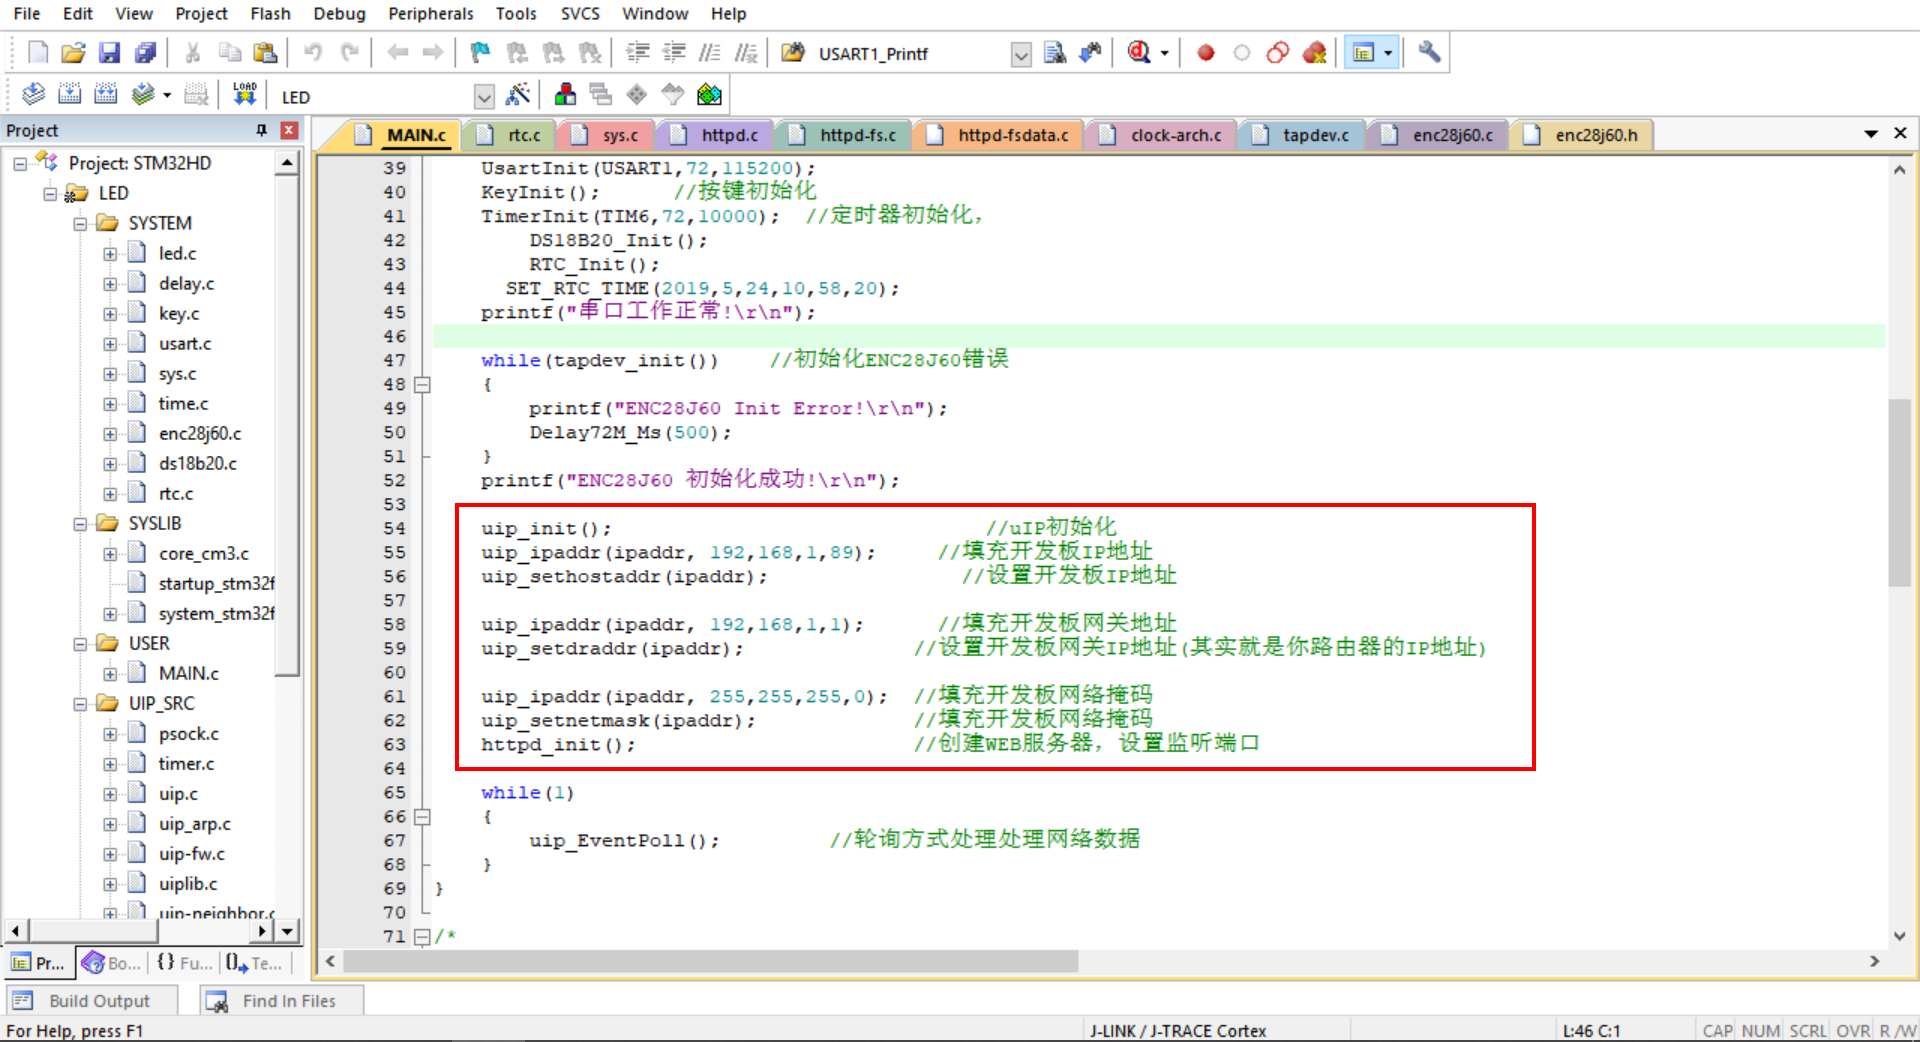
Task: Collapse the SYSTEM folder group
Action: 80,224
